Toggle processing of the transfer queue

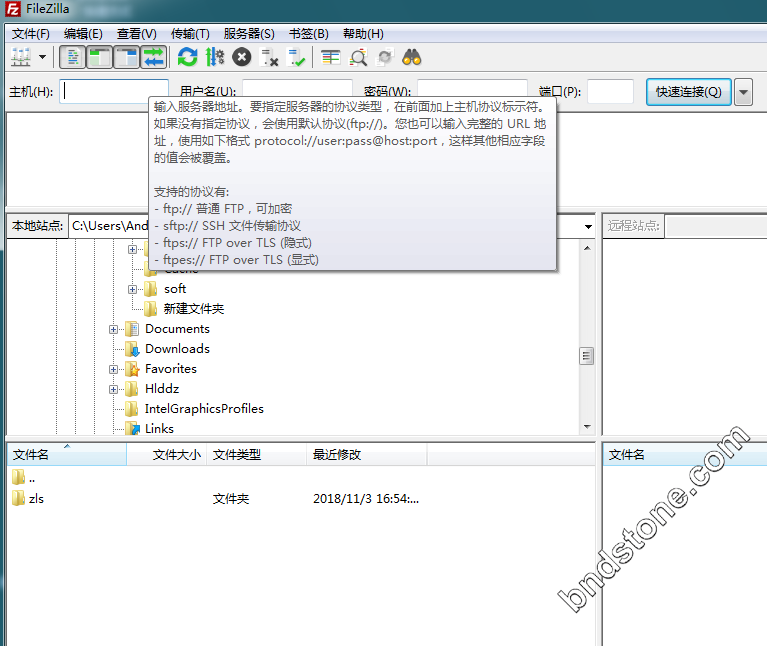coord(215,57)
